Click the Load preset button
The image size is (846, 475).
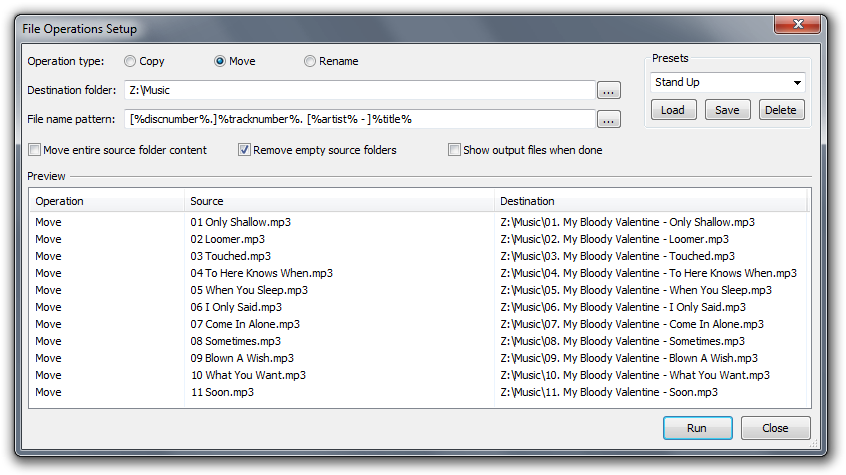(x=673, y=110)
